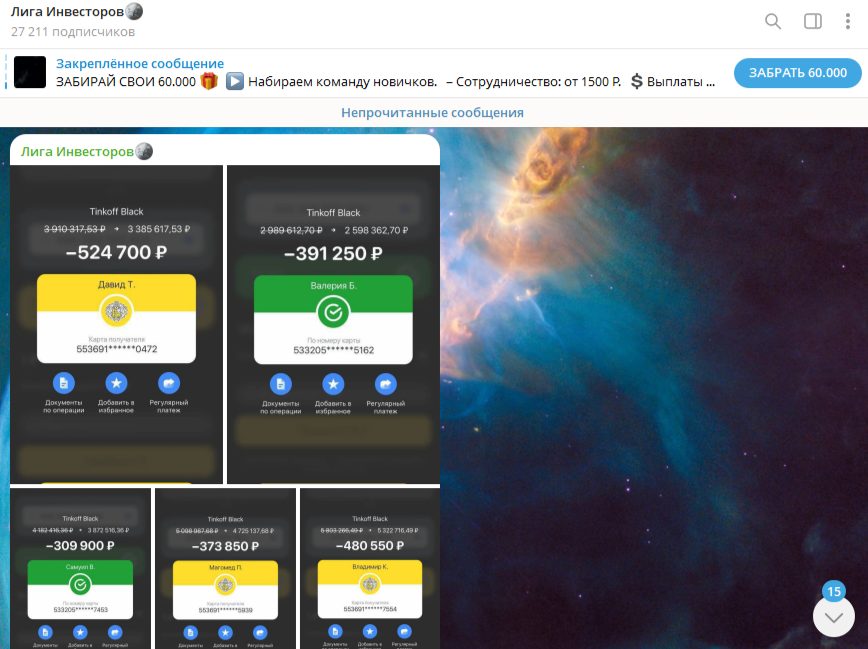Click the star icon in −480 550 ₽ screenshot
Image resolution: width=868 pixels, height=649 pixels.
click(x=370, y=632)
